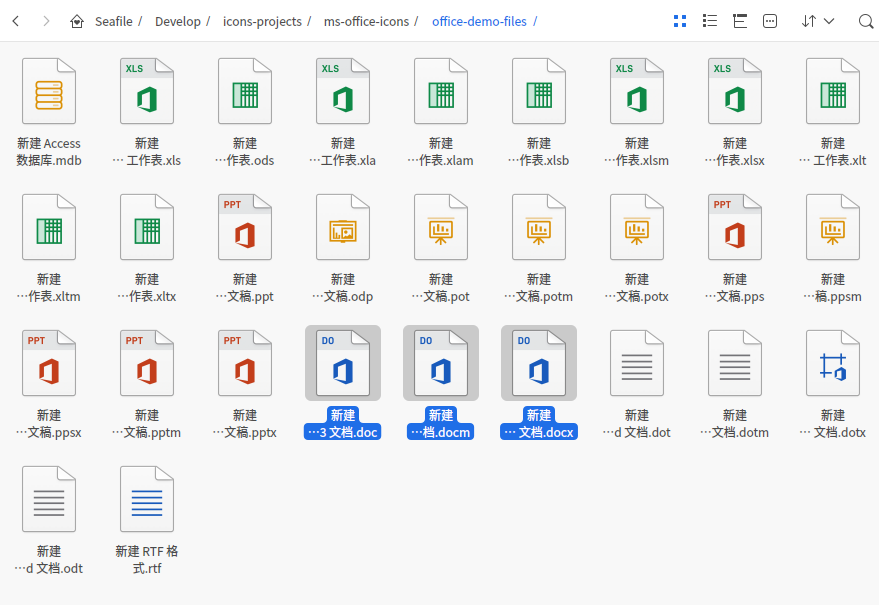Select the .pptm file icon

point(147,363)
